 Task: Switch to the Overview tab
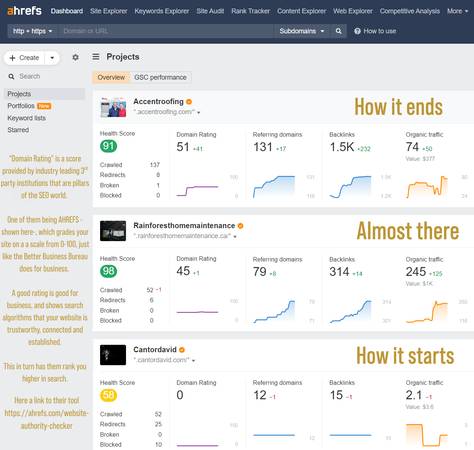[x=111, y=77]
